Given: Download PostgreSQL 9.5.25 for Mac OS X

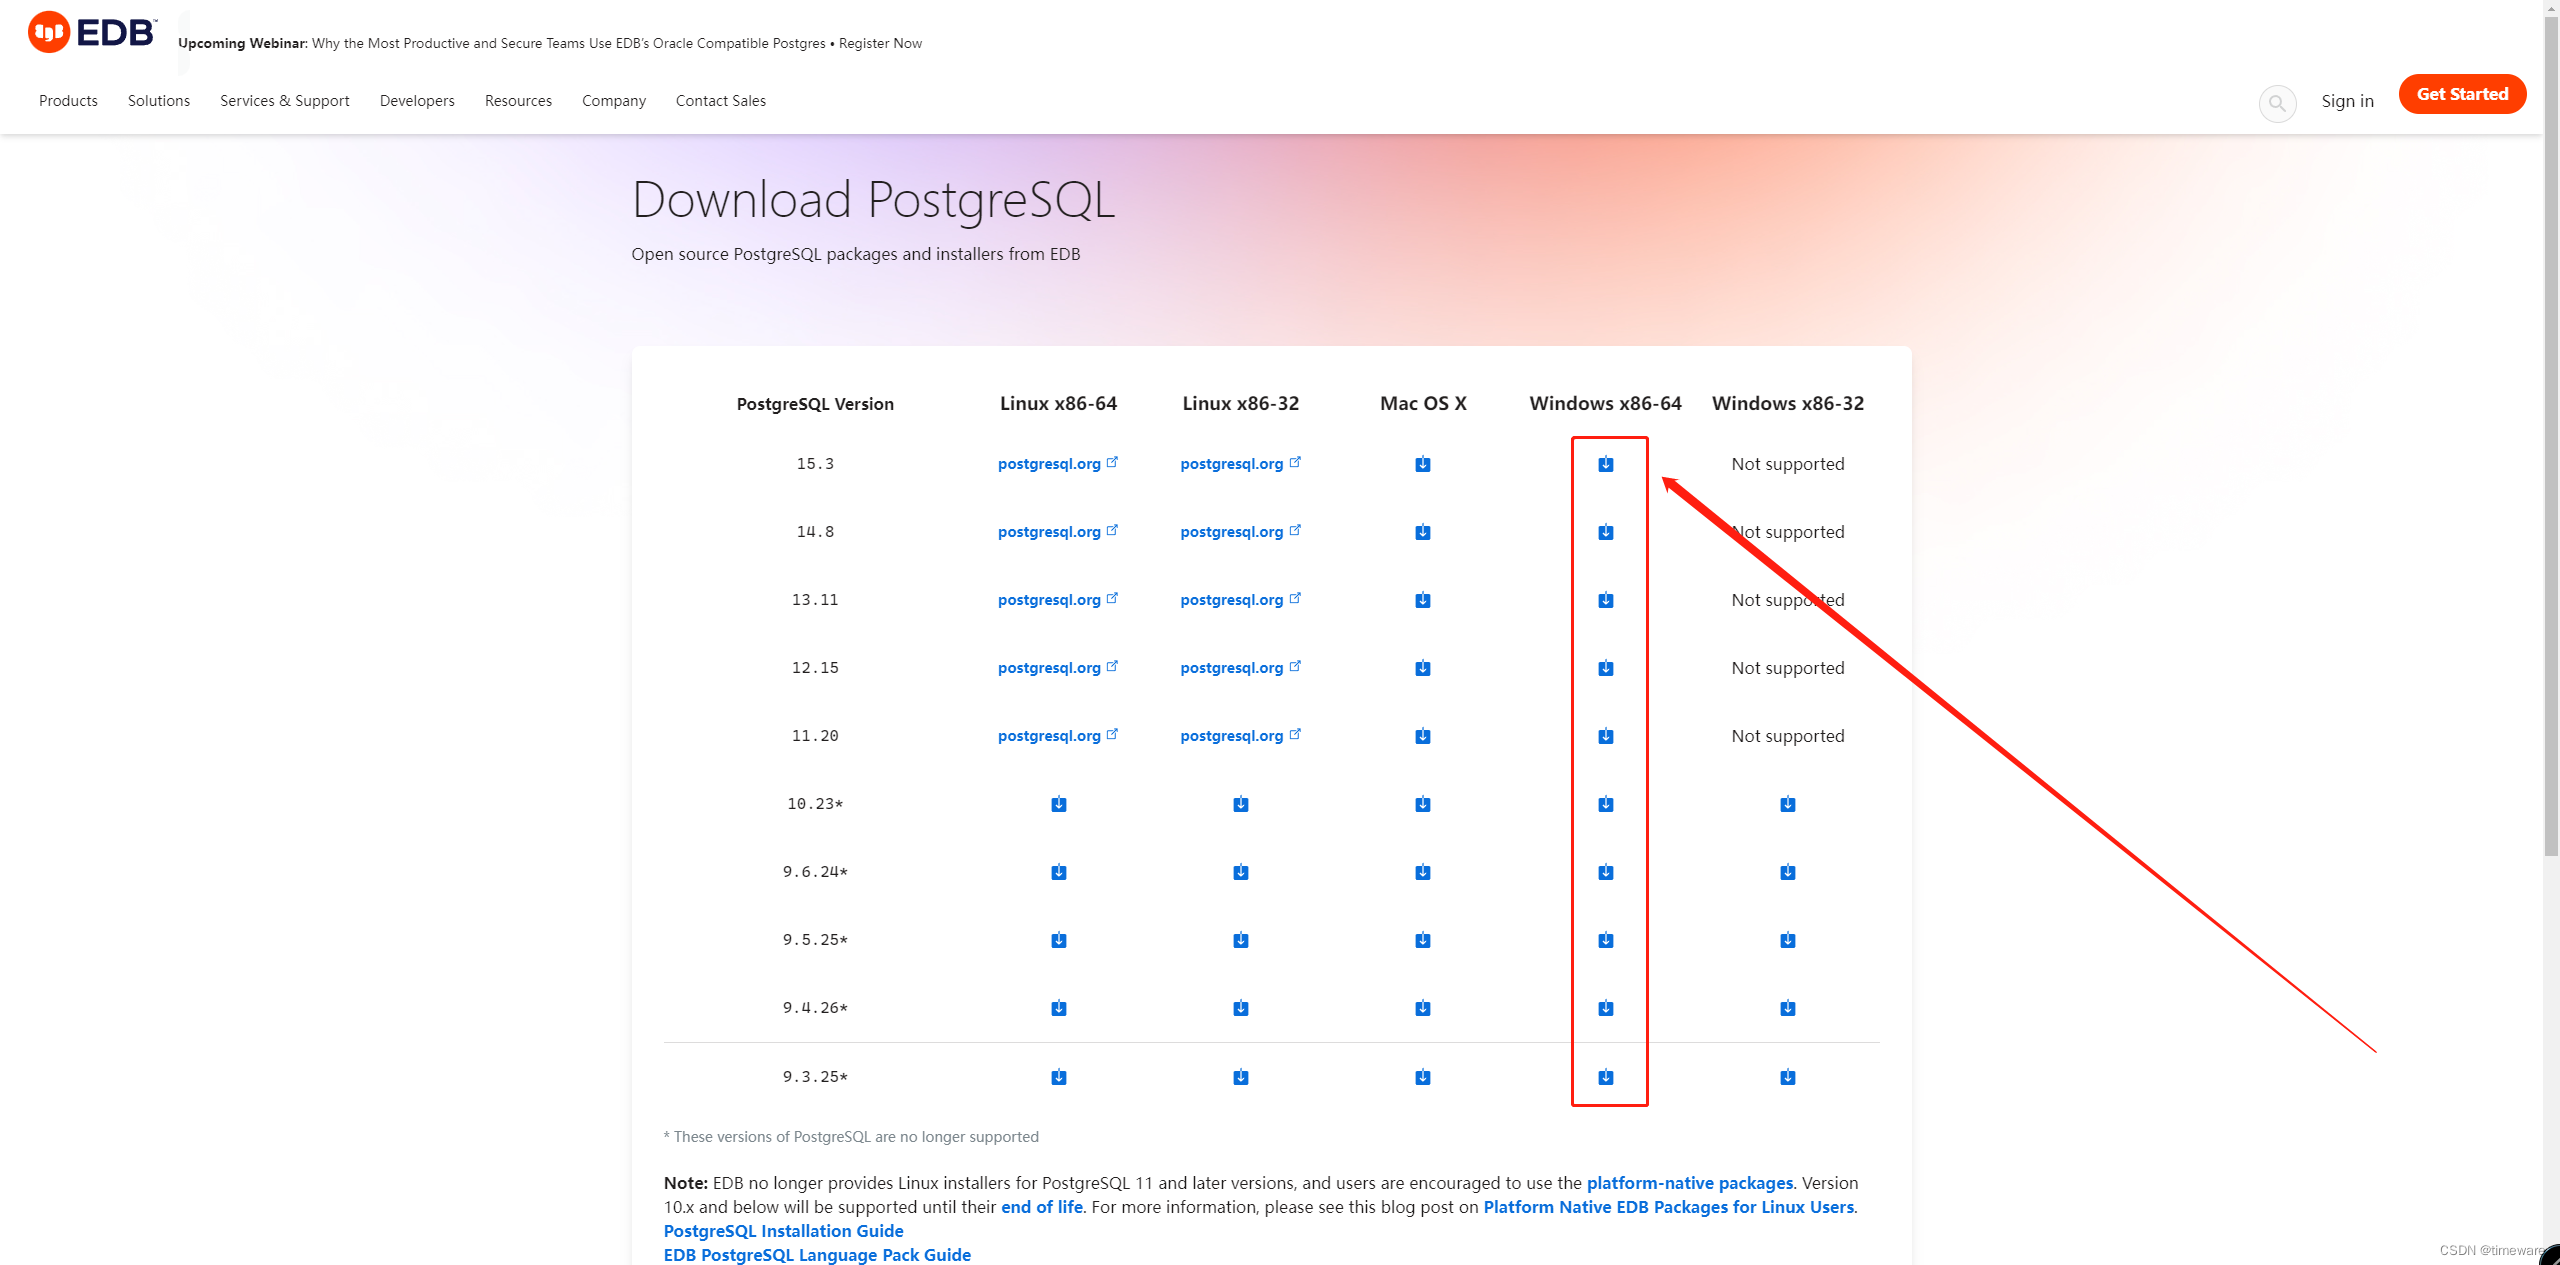Looking at the screenshot, I should [x=1422, y=940].
